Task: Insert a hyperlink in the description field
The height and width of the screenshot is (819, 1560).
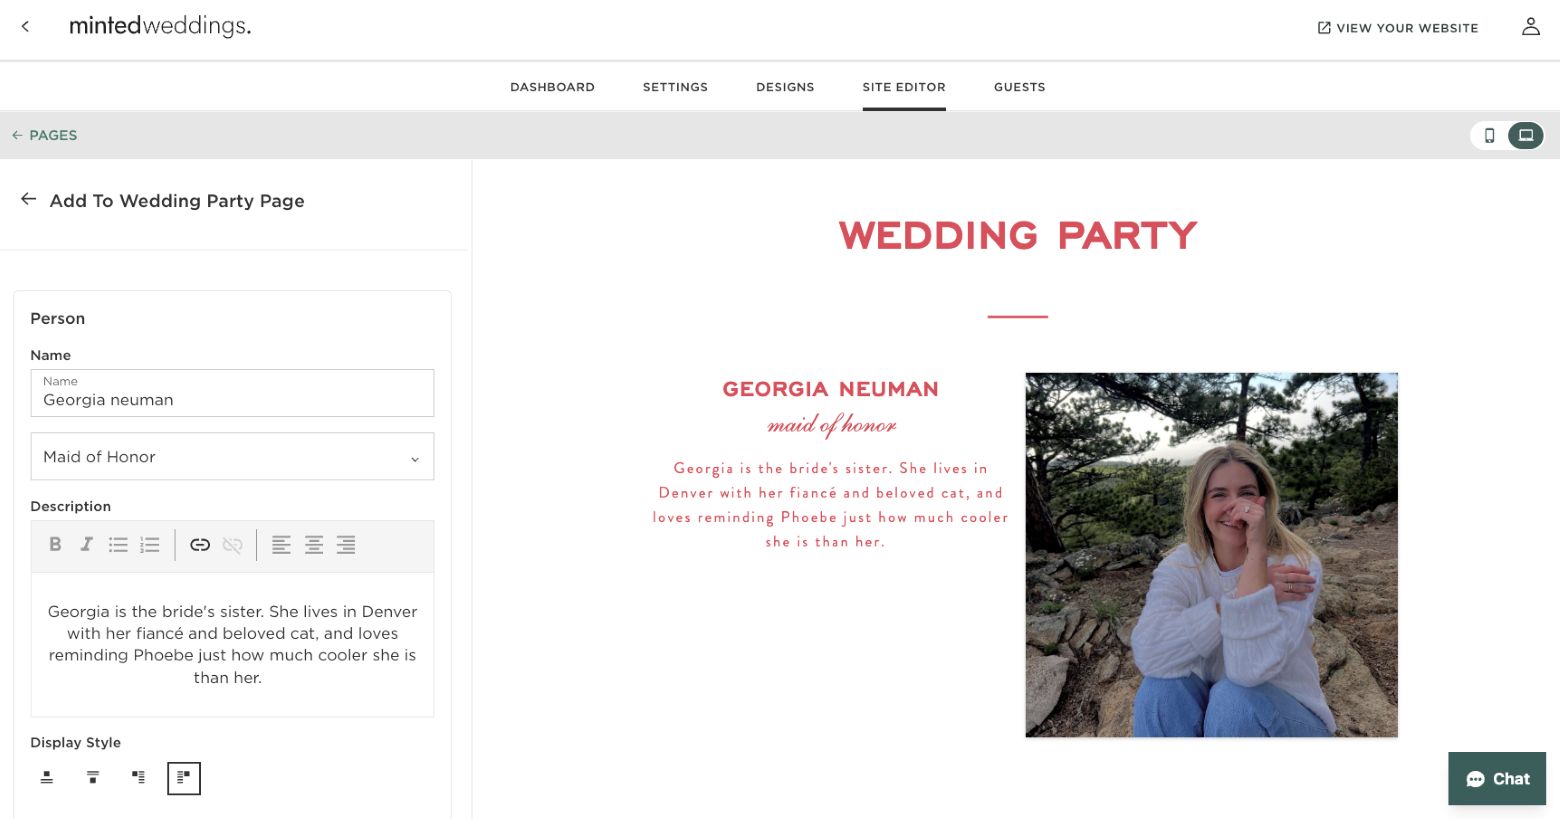Action: (200, 544)
